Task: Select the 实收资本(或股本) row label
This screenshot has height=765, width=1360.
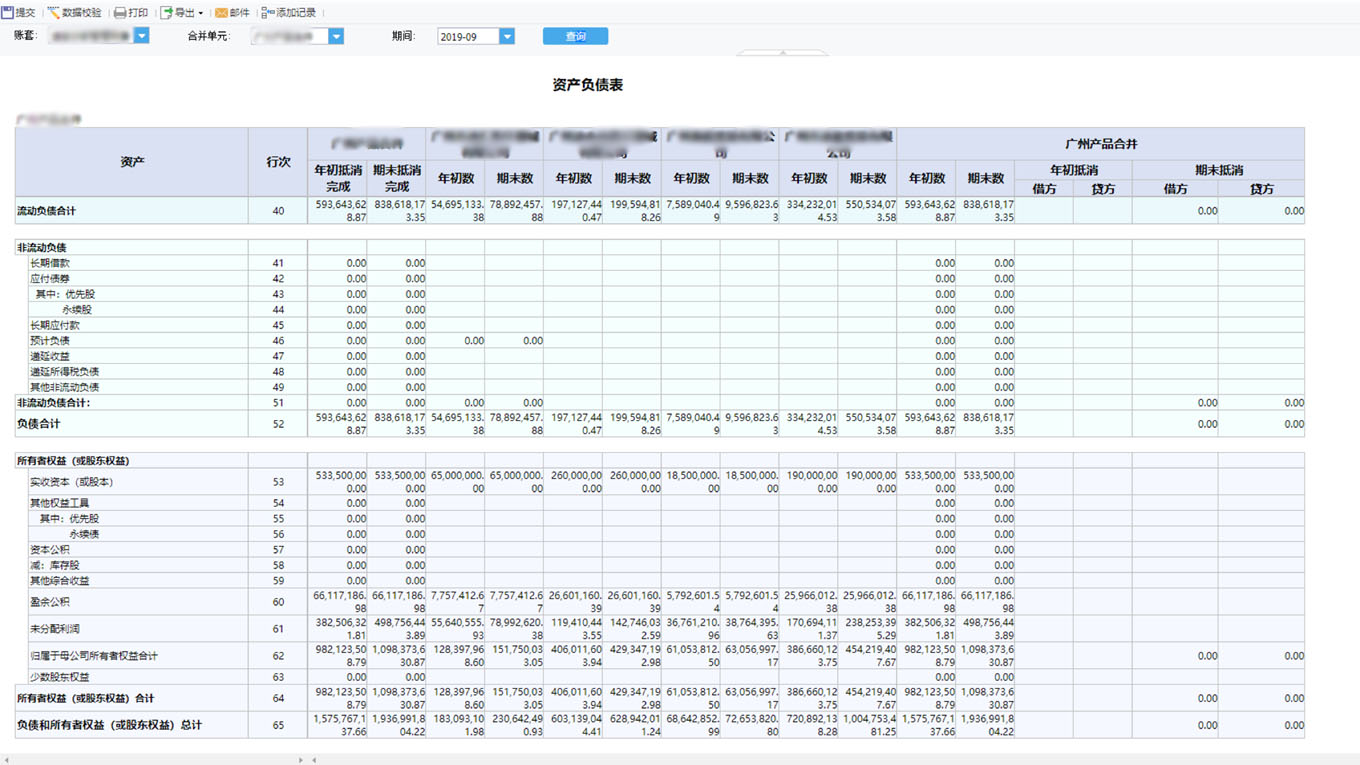Action: (71, 482)
